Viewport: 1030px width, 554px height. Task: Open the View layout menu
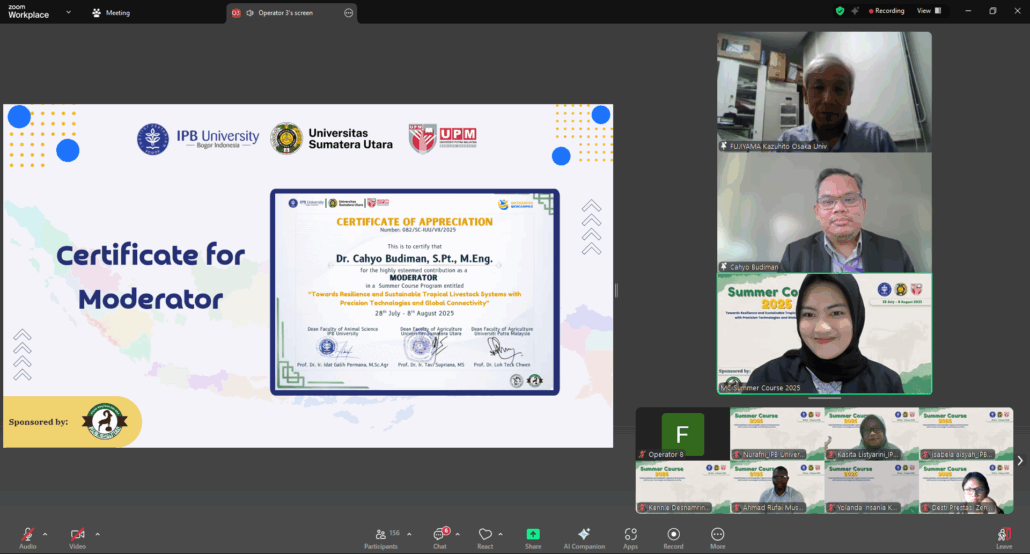tap(928, 11)
